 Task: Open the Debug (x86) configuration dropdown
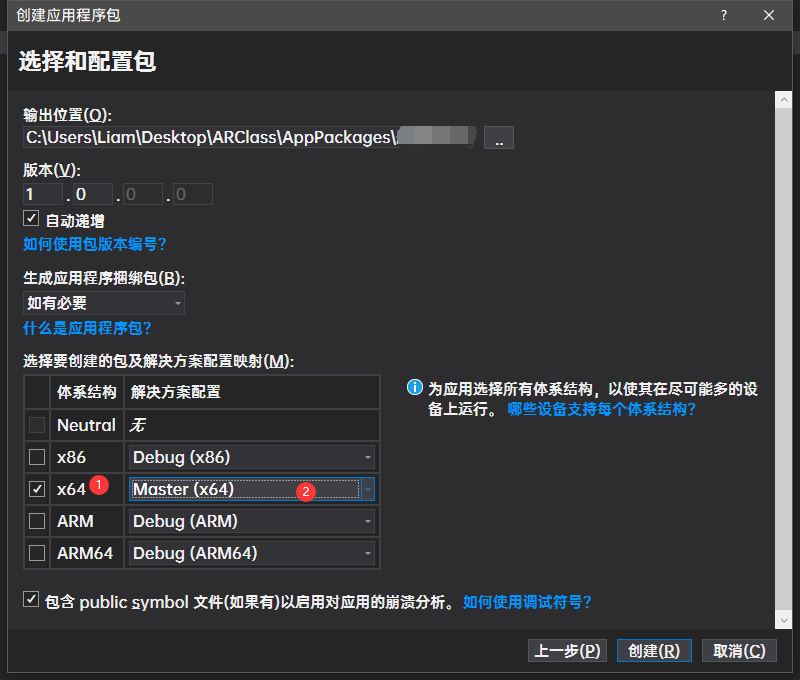pos(368,457)
